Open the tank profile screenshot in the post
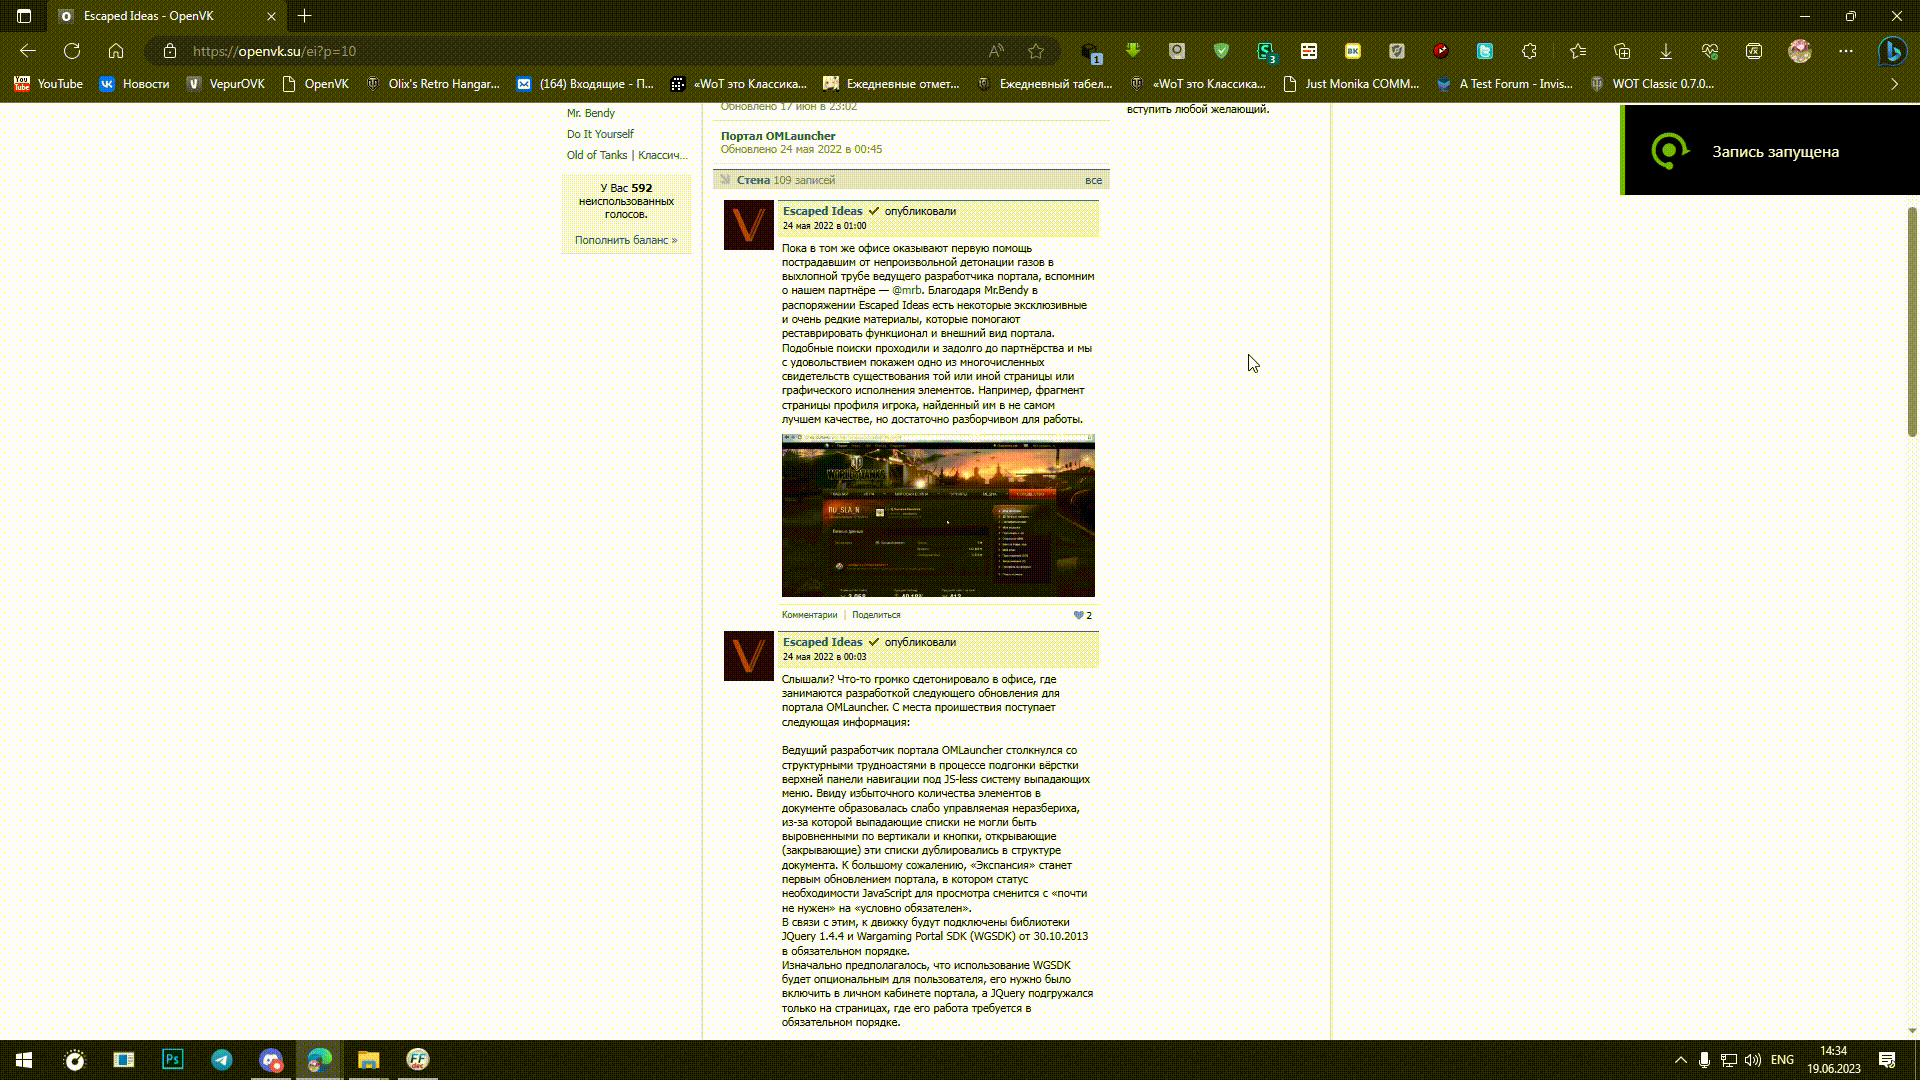The image size is (1920, 1080). (x=938, y=516)
